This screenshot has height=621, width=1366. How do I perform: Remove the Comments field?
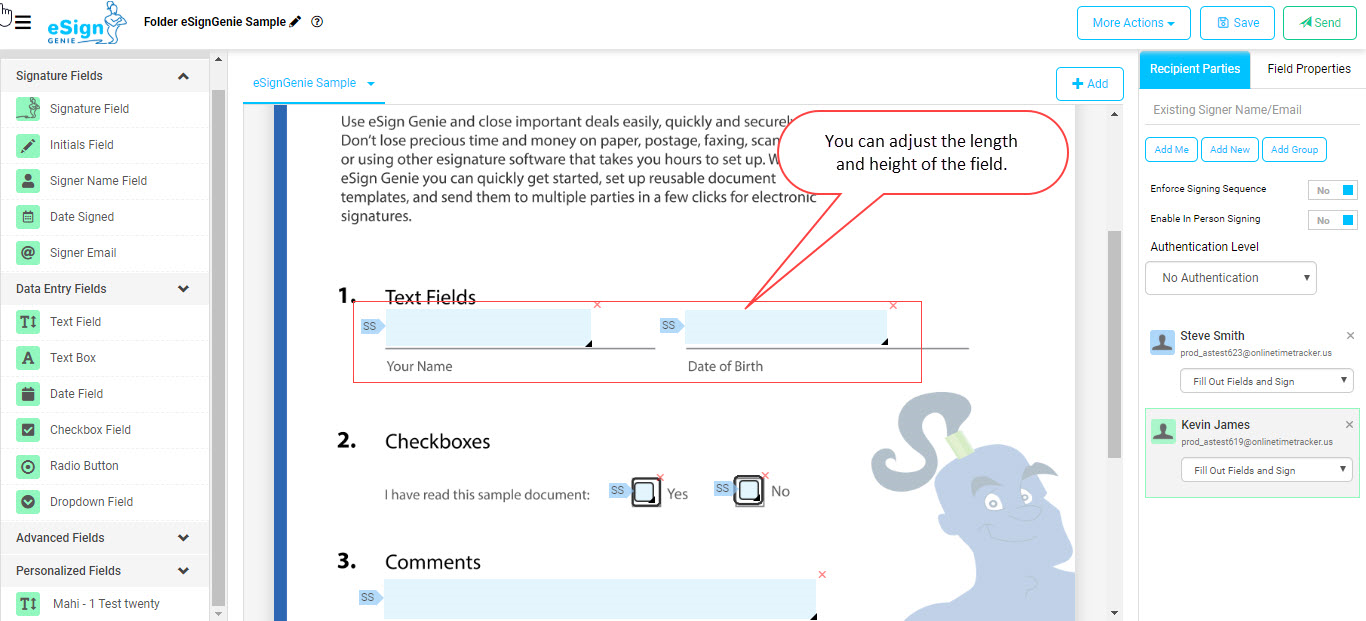(822, 574)
